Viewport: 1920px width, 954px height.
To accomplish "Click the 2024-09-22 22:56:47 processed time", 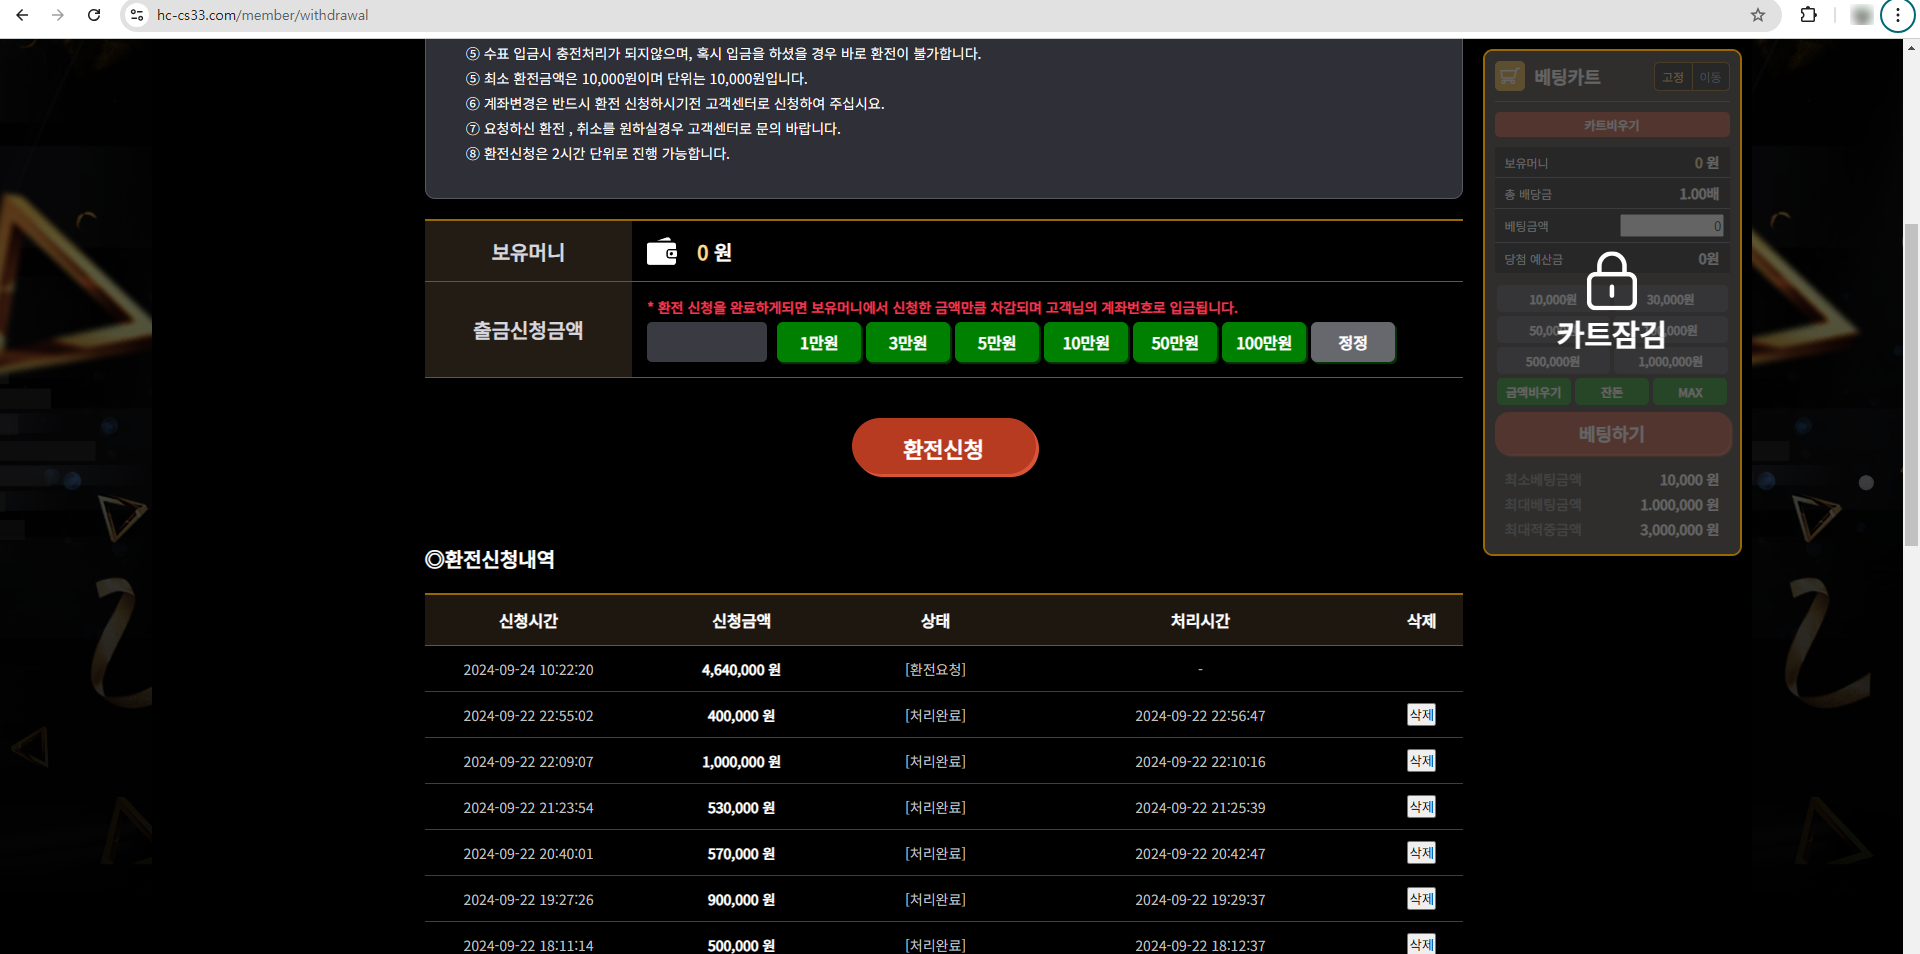I will [1200, 716].
